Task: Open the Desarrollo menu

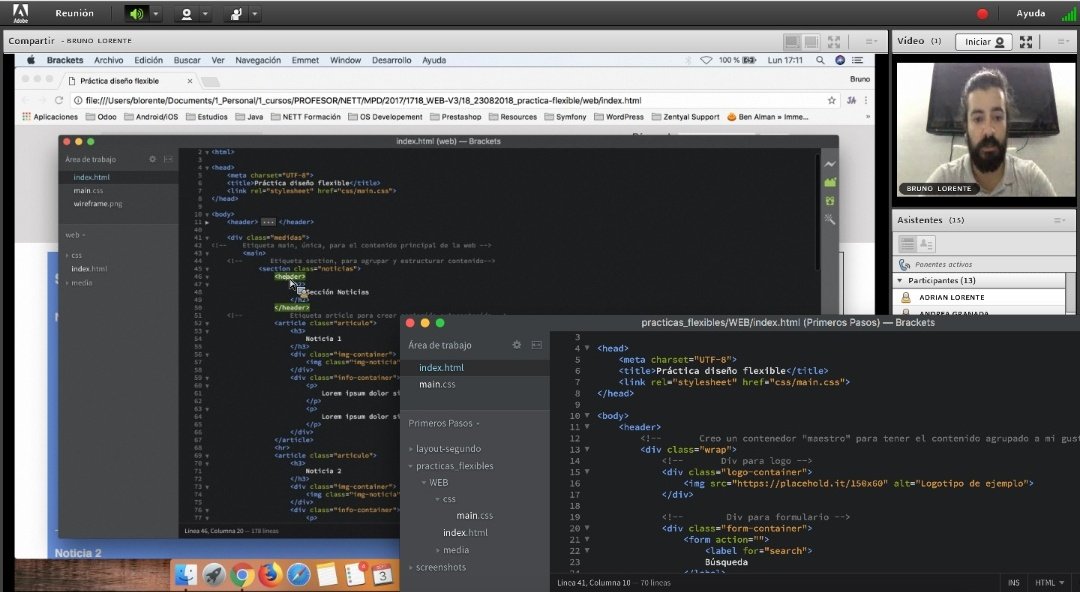Action: (392, 60)
